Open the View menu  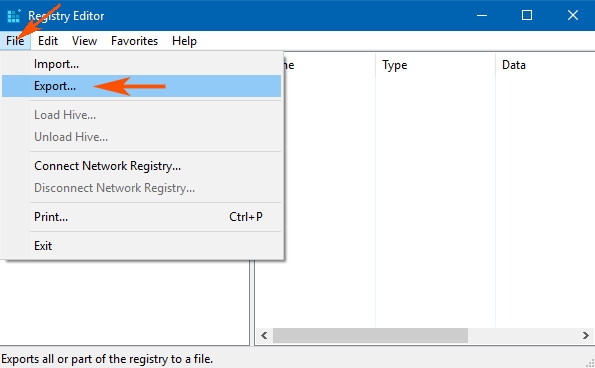click(x=84, y=41)
